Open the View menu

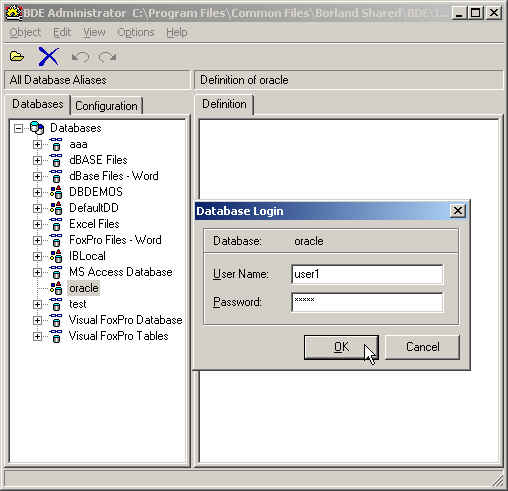(x=94, y=32)
